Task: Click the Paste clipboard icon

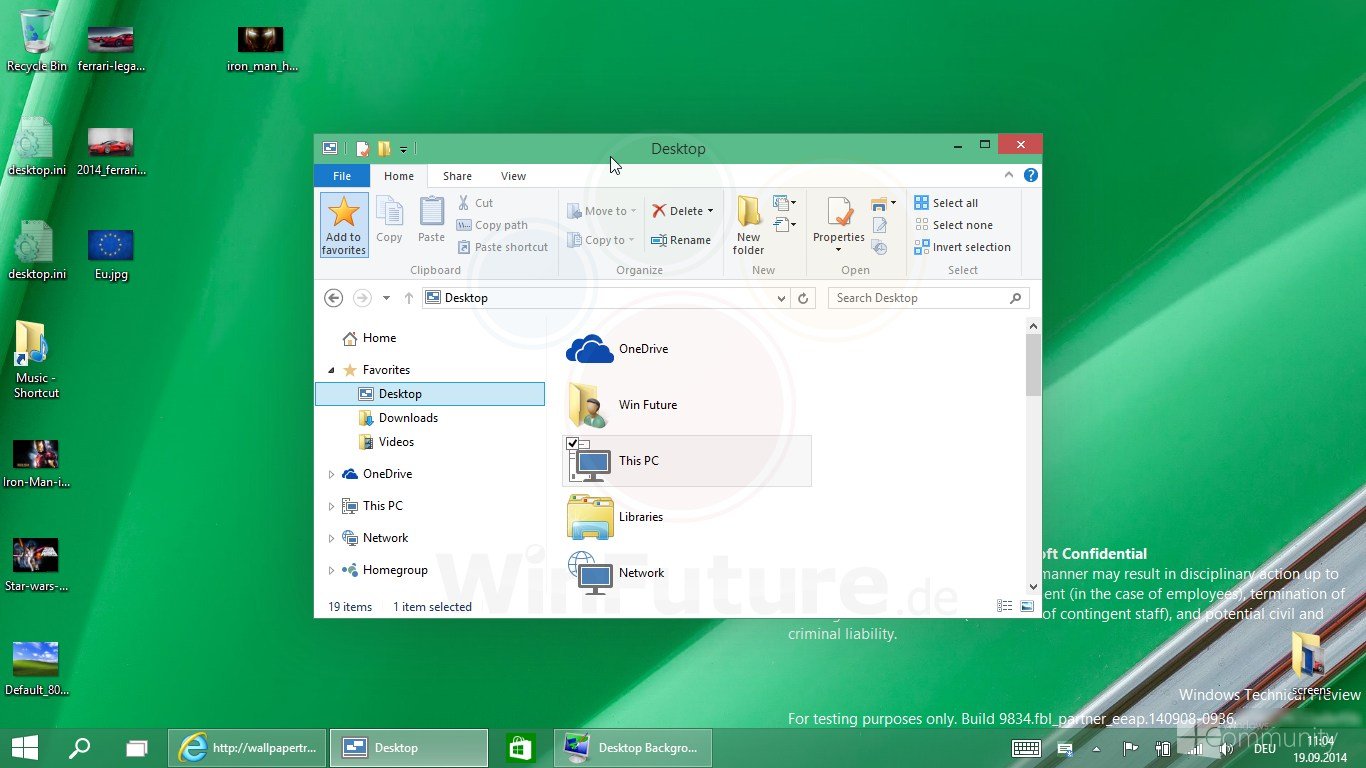Action: [x=432, y=212]
